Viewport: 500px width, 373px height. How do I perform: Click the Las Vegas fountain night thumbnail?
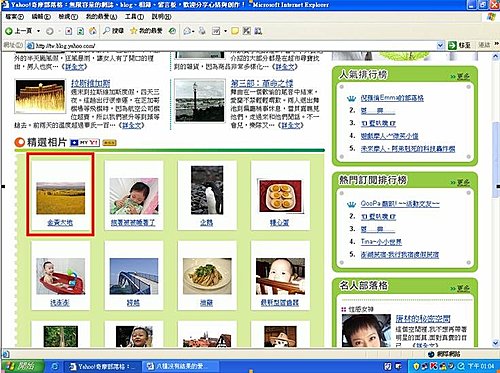(x=40, y=96)
